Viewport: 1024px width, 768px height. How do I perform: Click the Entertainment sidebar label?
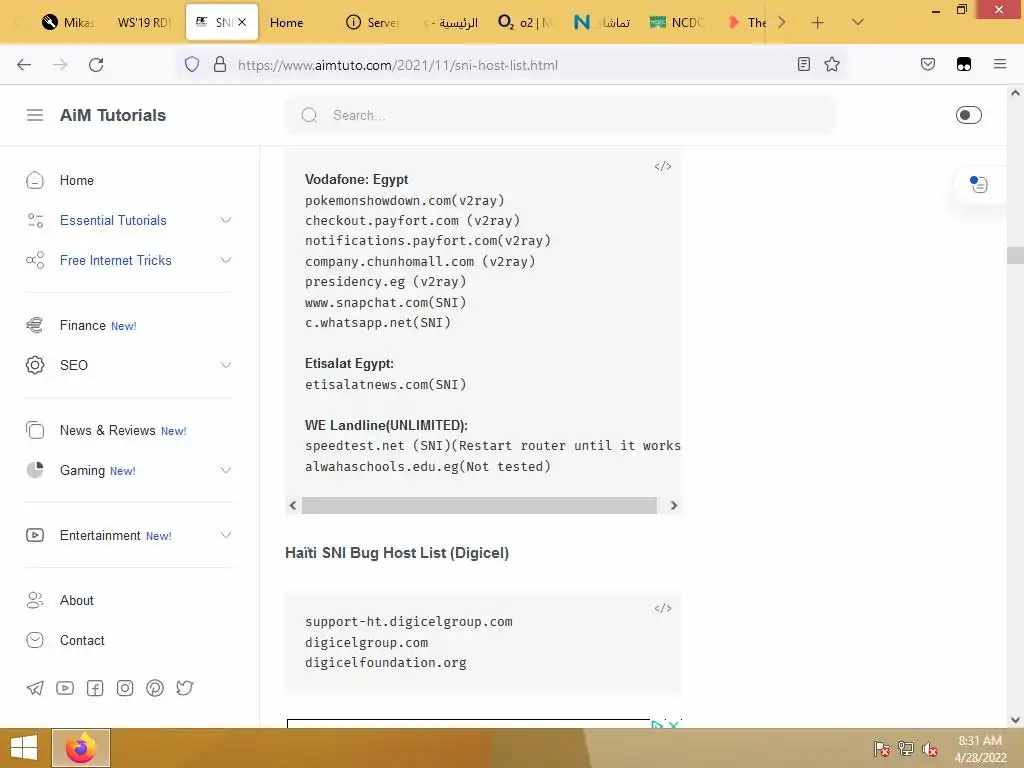point(100,535)
